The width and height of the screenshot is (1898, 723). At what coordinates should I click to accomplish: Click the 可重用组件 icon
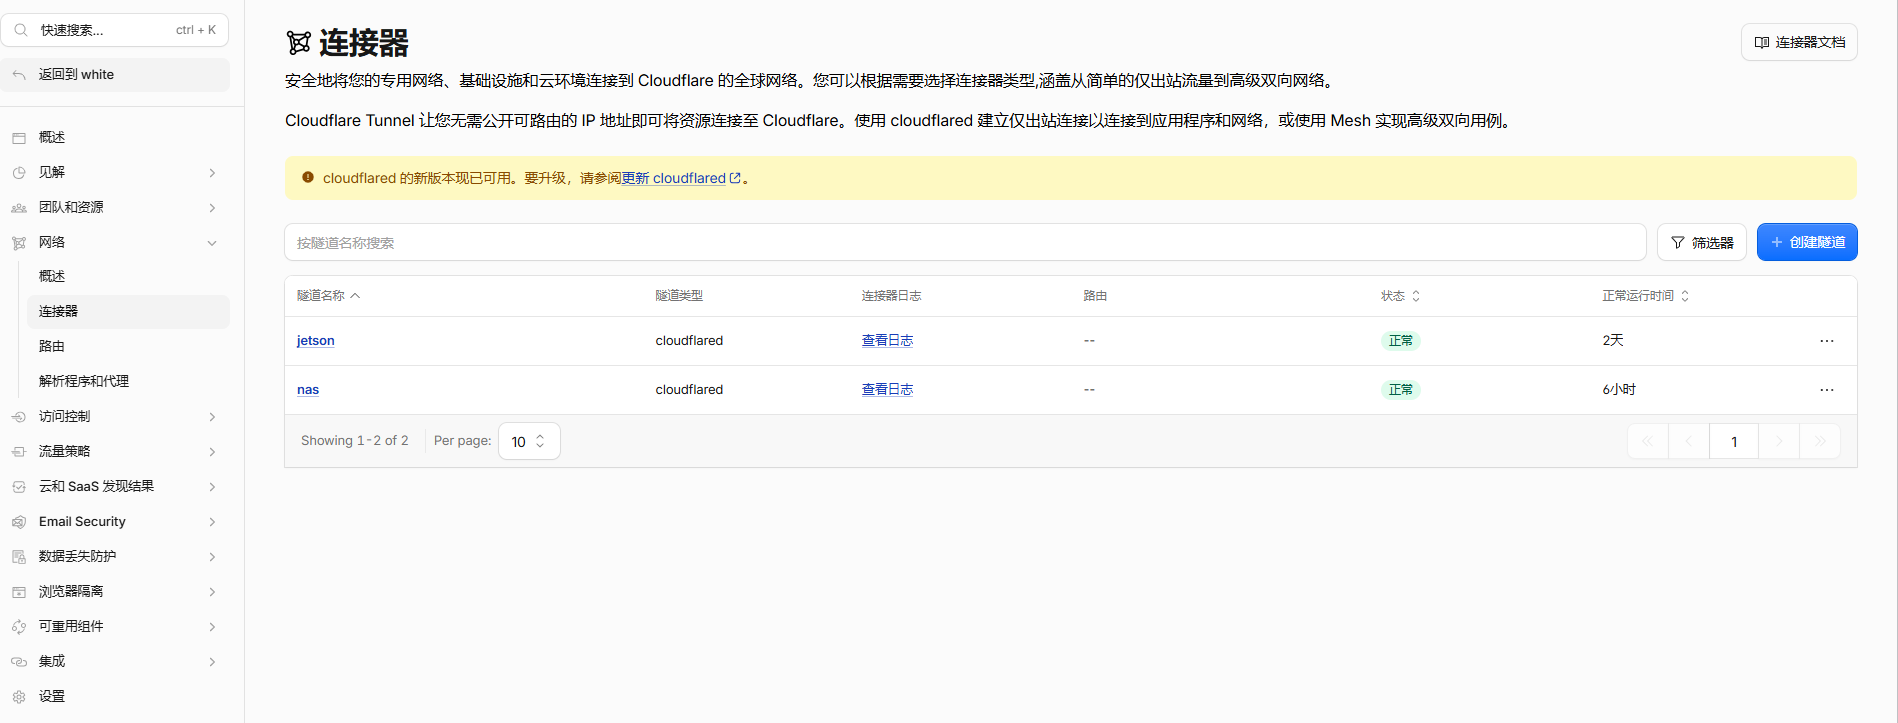pos(19,627)
